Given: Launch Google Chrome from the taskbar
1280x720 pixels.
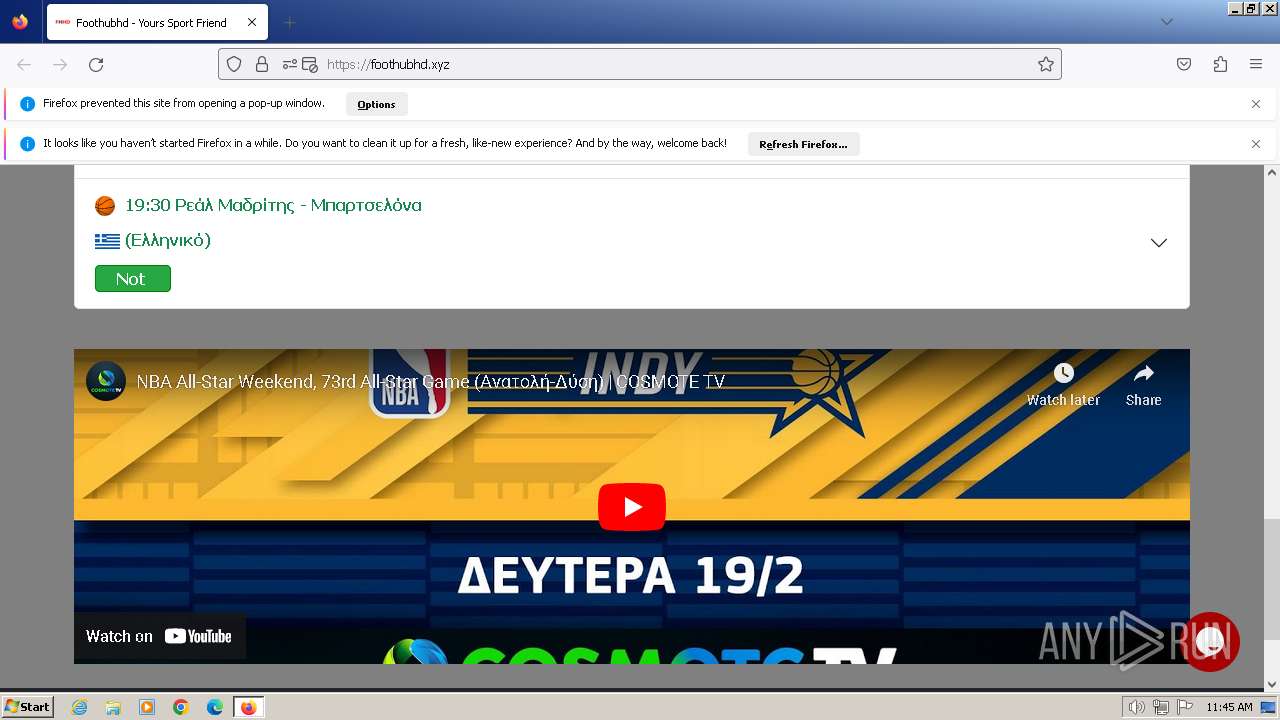Looking at the screenshot, I should (181, 707).
